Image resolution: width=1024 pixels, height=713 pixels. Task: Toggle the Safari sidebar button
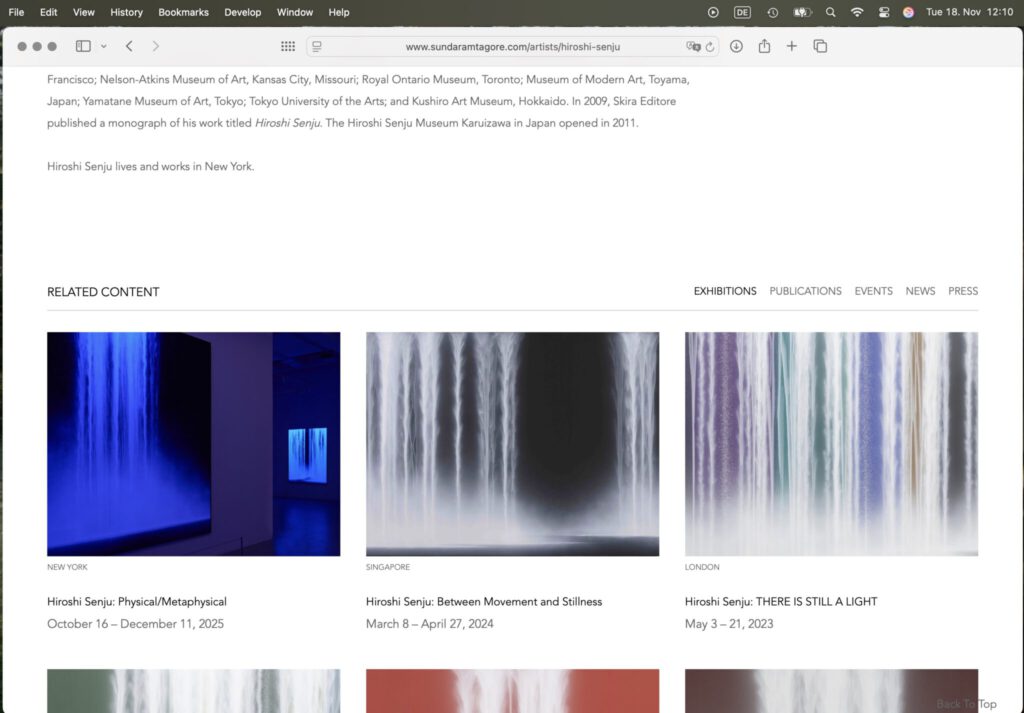(83, 46)
